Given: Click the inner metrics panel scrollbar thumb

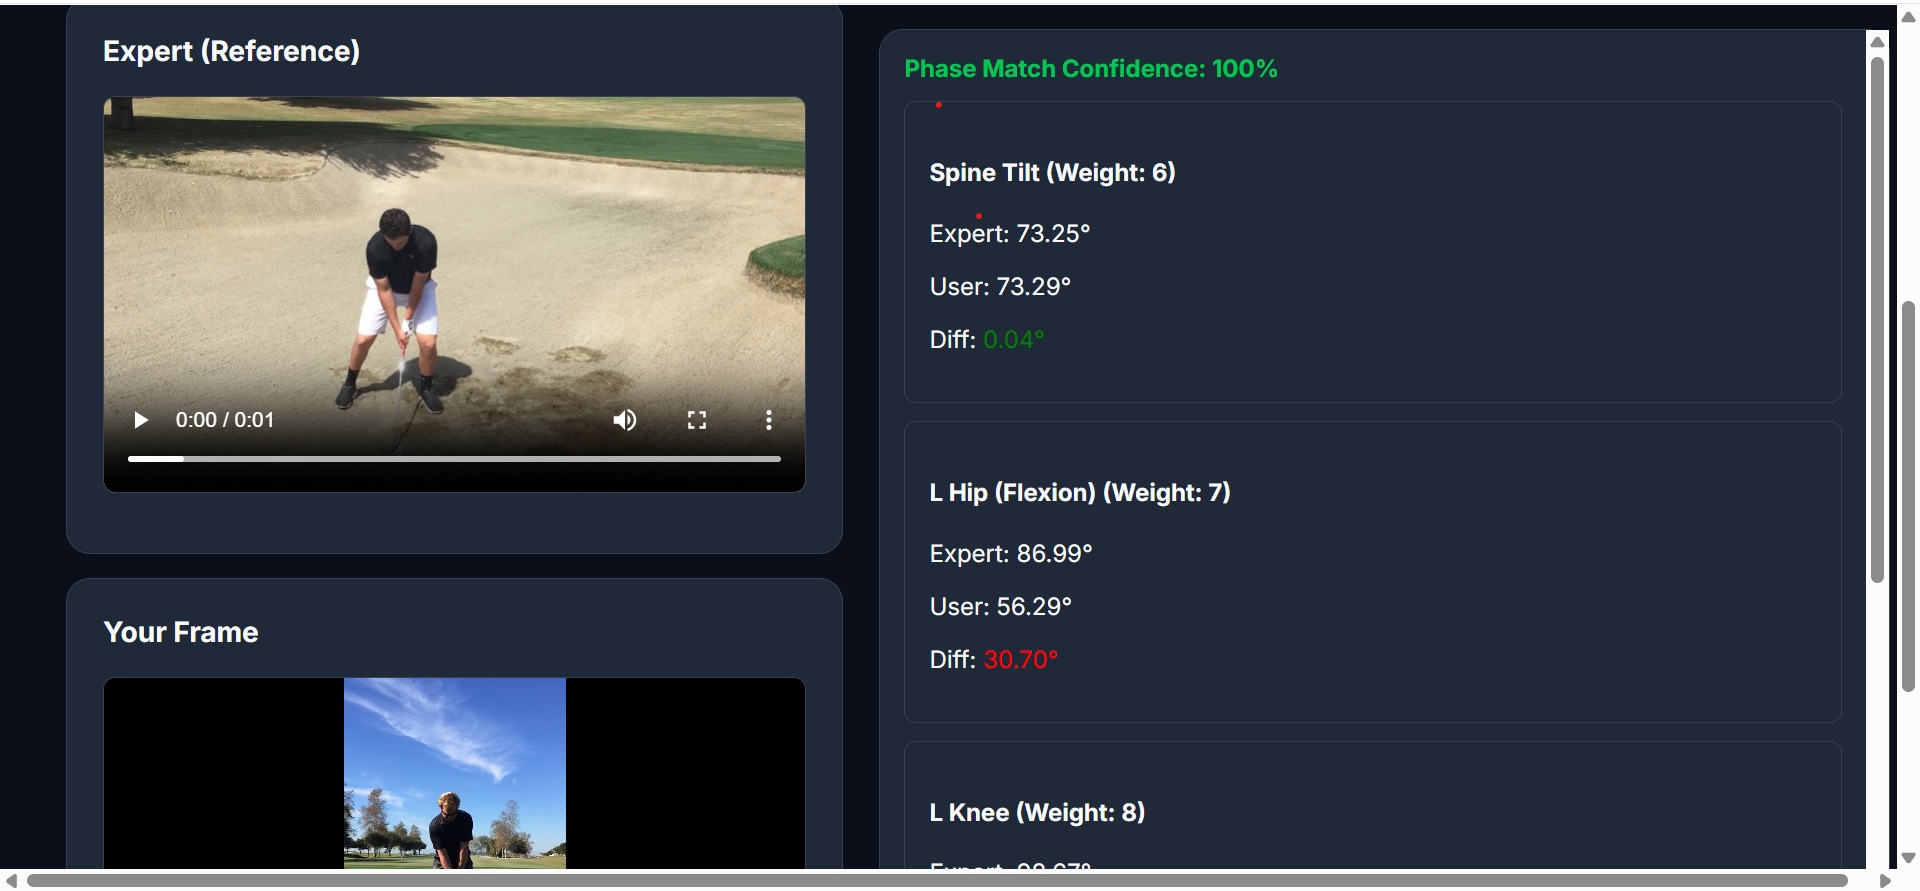Looking at the screenshot, I should pos(1877,319).
